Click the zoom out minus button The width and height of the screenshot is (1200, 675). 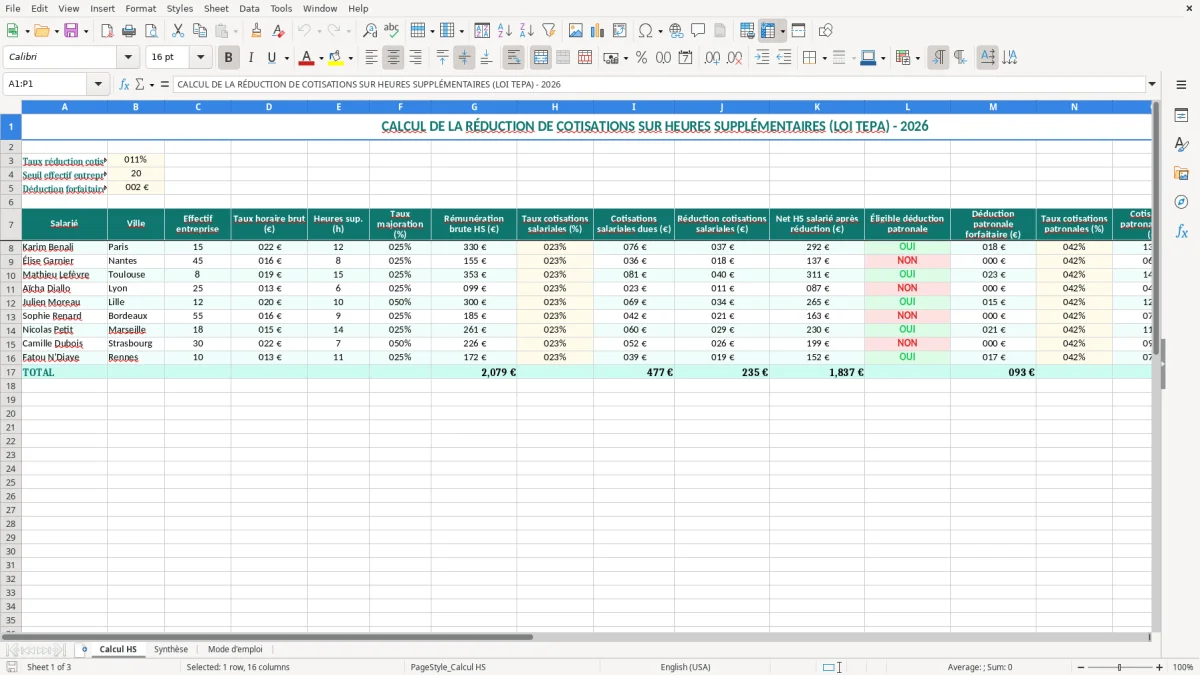(1081, 667)
